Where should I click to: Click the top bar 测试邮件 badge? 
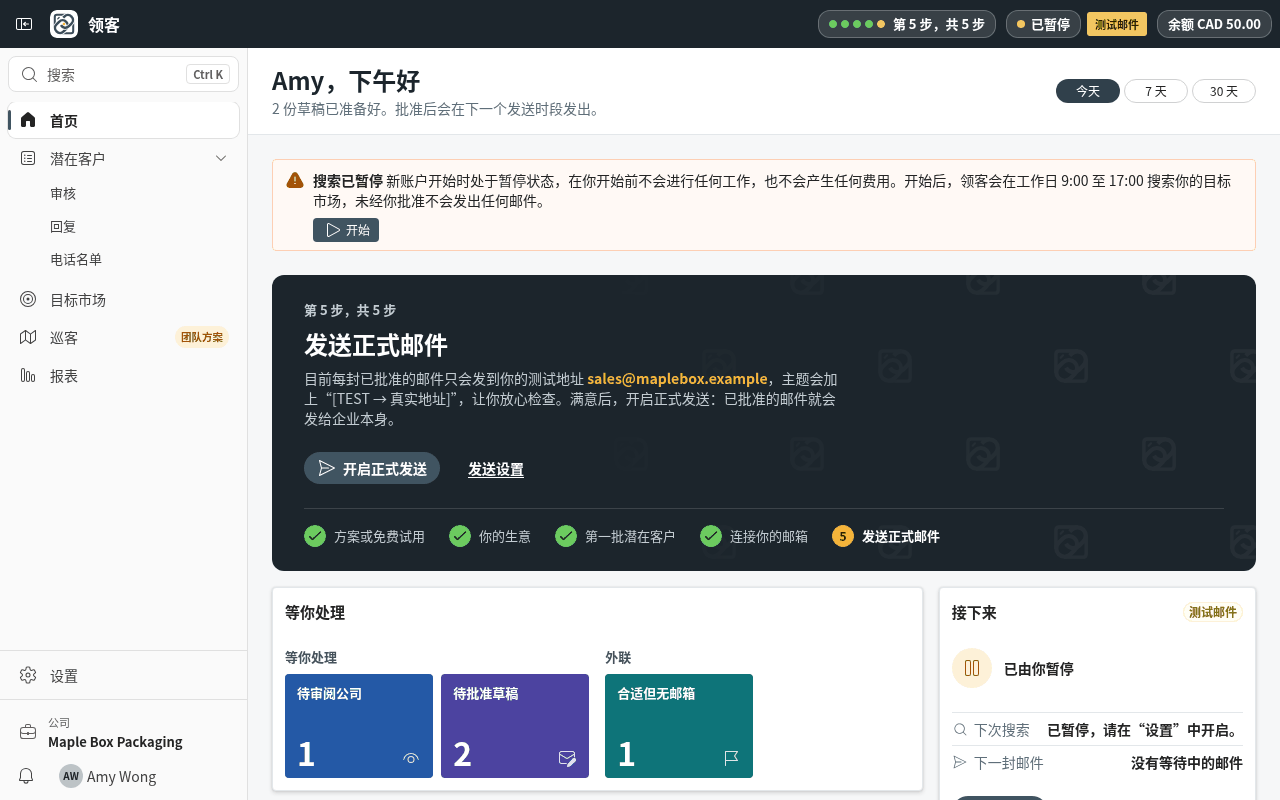point(1117,24)
